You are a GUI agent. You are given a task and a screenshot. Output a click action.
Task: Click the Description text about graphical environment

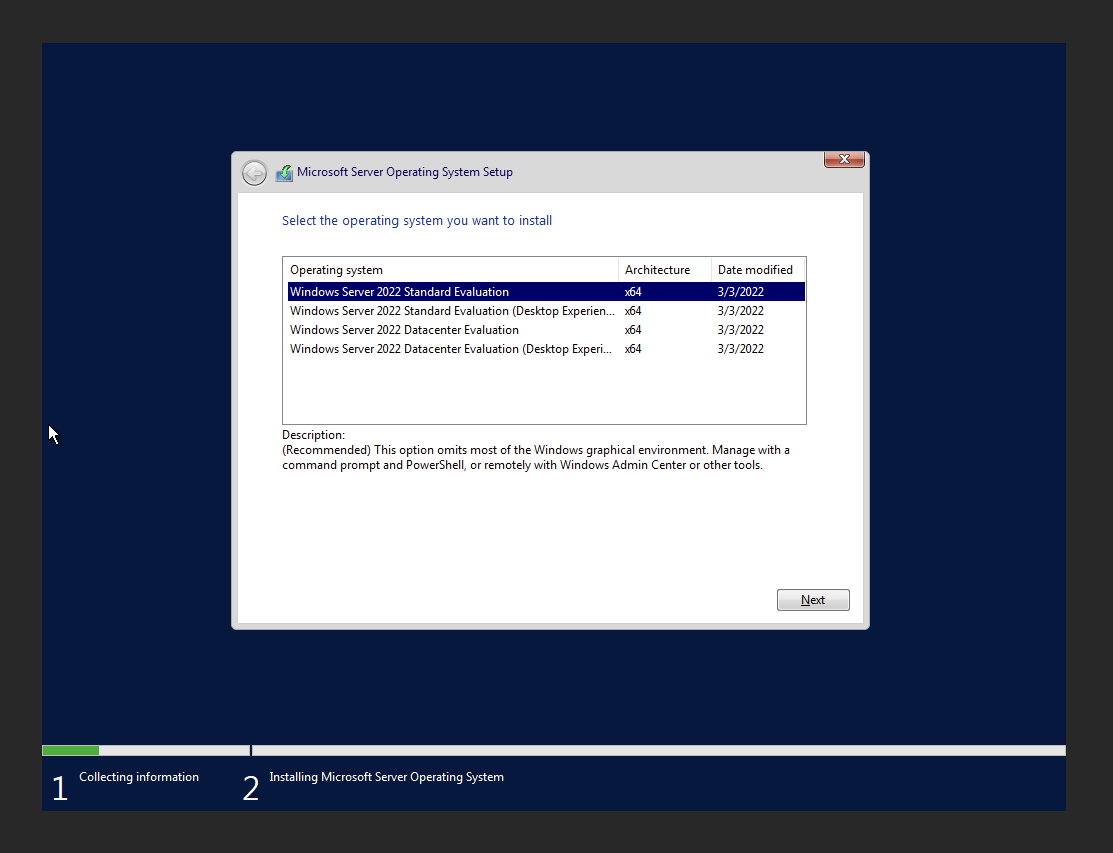pos(536,458)
